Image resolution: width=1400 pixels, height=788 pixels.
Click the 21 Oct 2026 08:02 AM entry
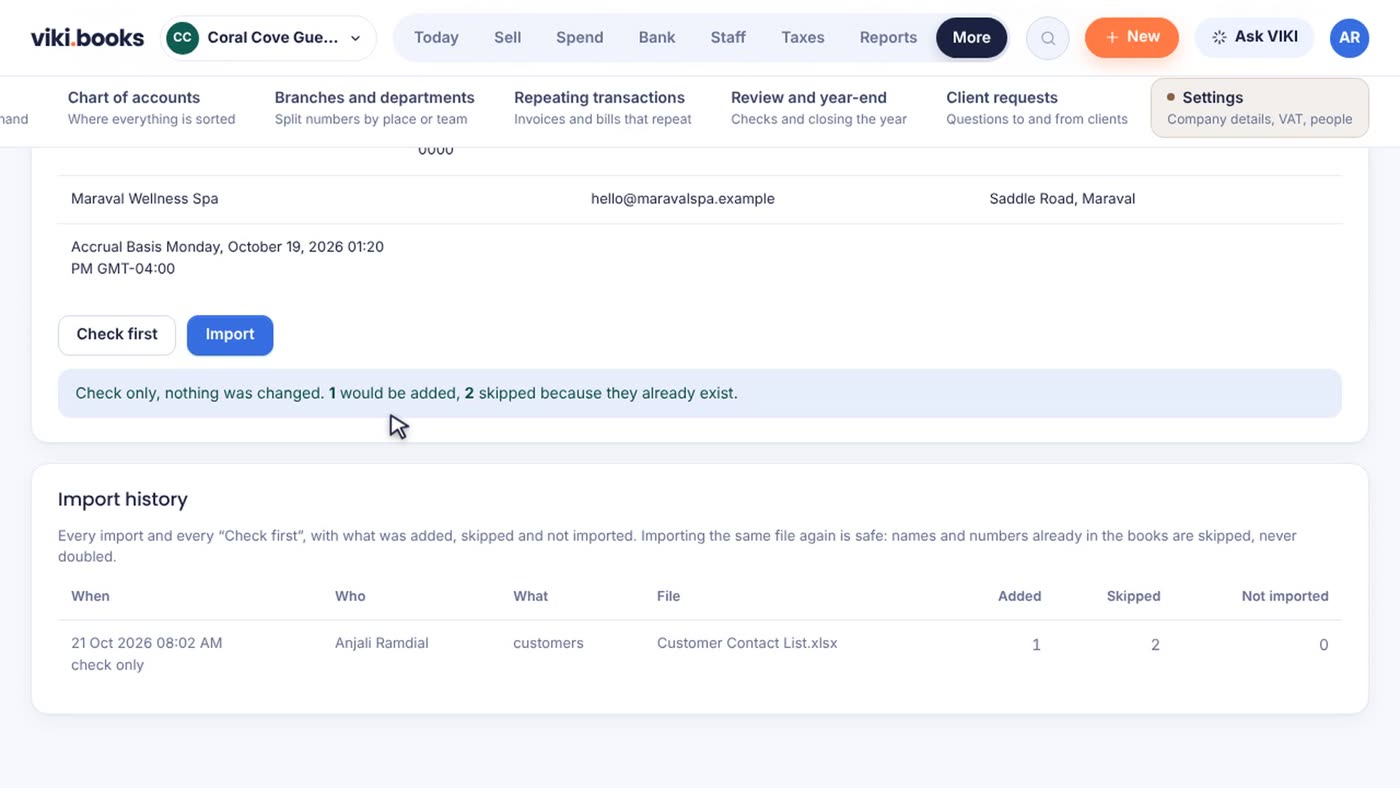[x=146, y=643]
